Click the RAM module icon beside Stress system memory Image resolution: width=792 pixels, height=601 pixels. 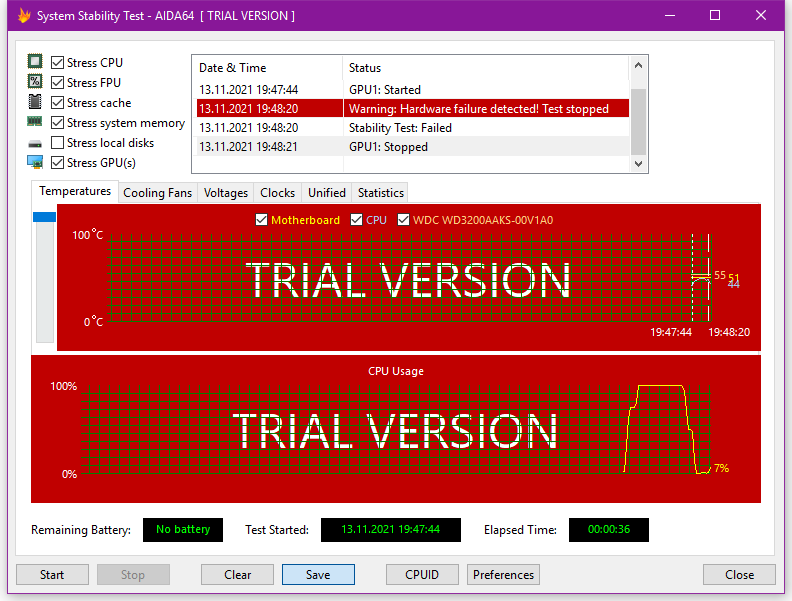pyautogui.click(x=35, y=122)
